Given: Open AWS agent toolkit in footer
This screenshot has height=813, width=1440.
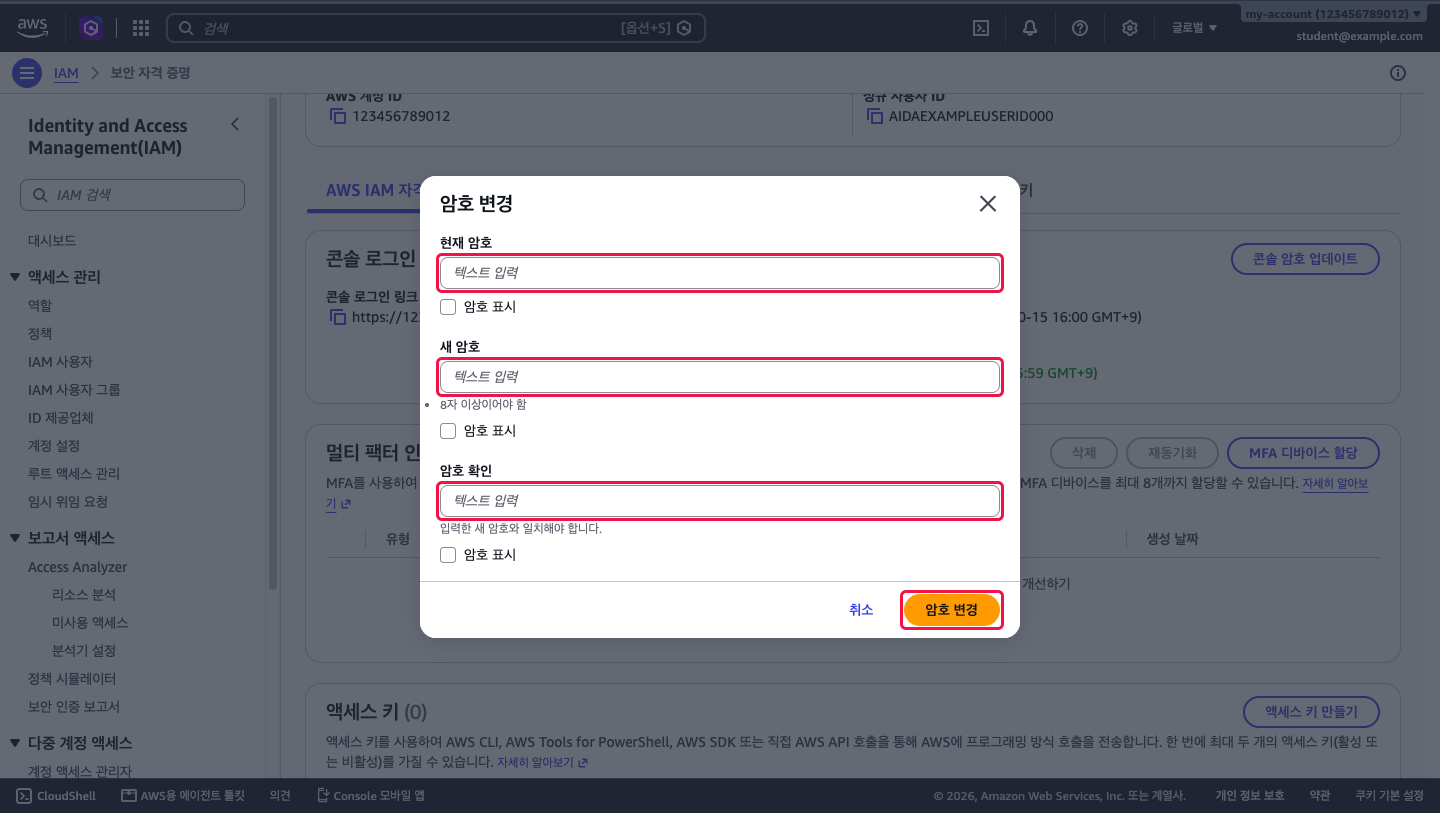Looking at the screenshot, I should tap(183, 796).
